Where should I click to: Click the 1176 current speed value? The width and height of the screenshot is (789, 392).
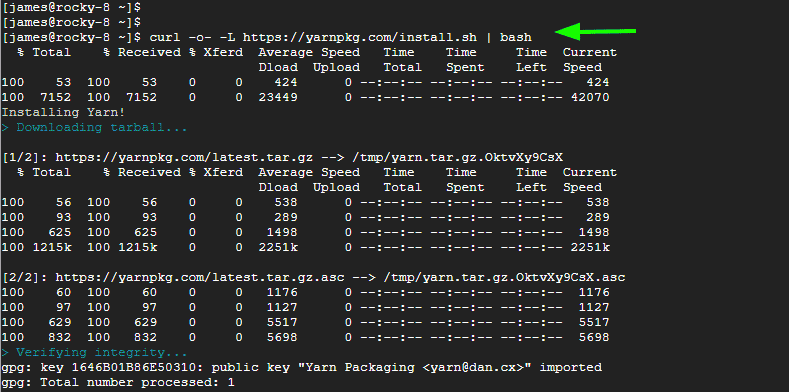click(594, 292)
